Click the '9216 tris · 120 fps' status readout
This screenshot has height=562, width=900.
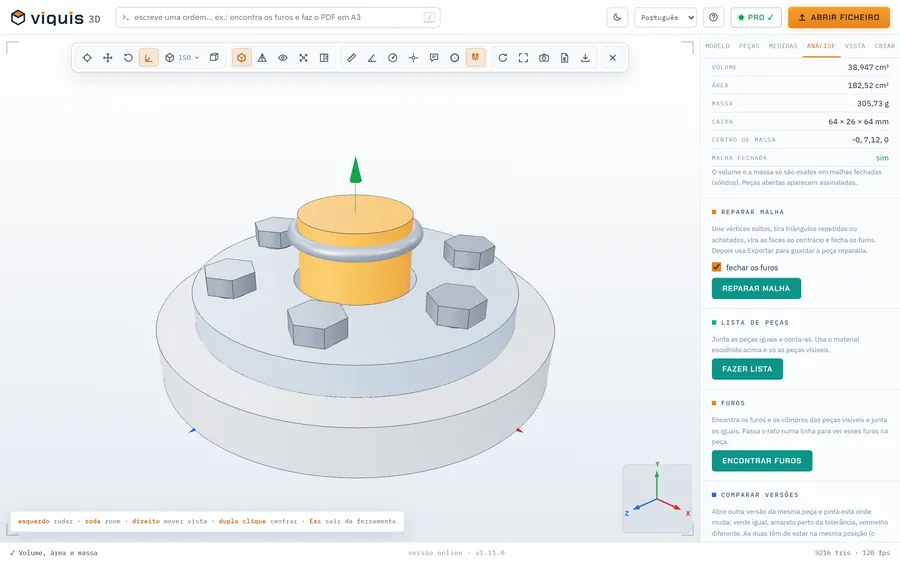[x=852, y=553]
